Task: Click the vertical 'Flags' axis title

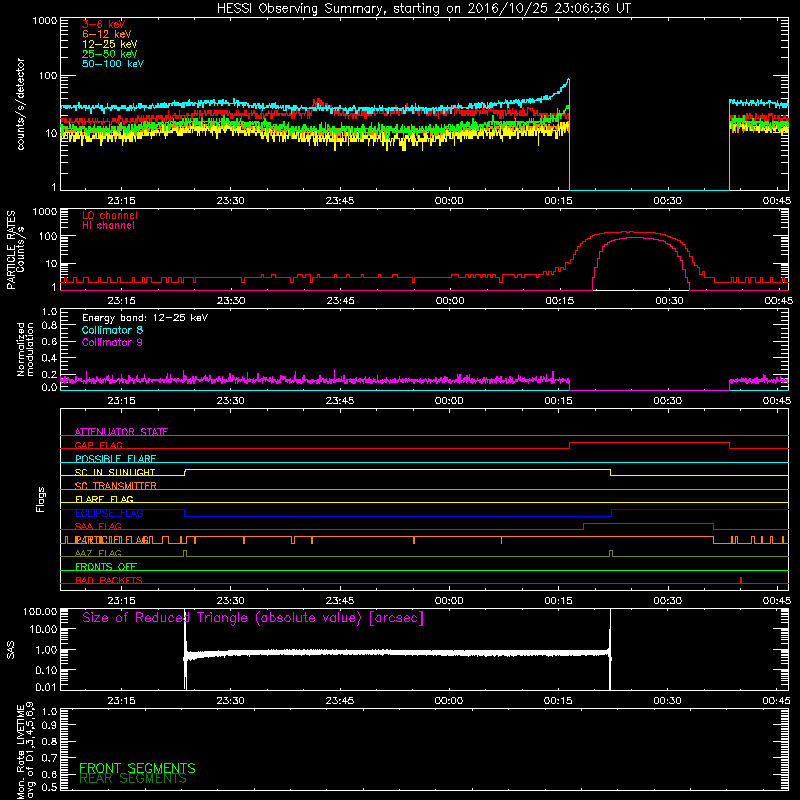Action: pos(41,499)
